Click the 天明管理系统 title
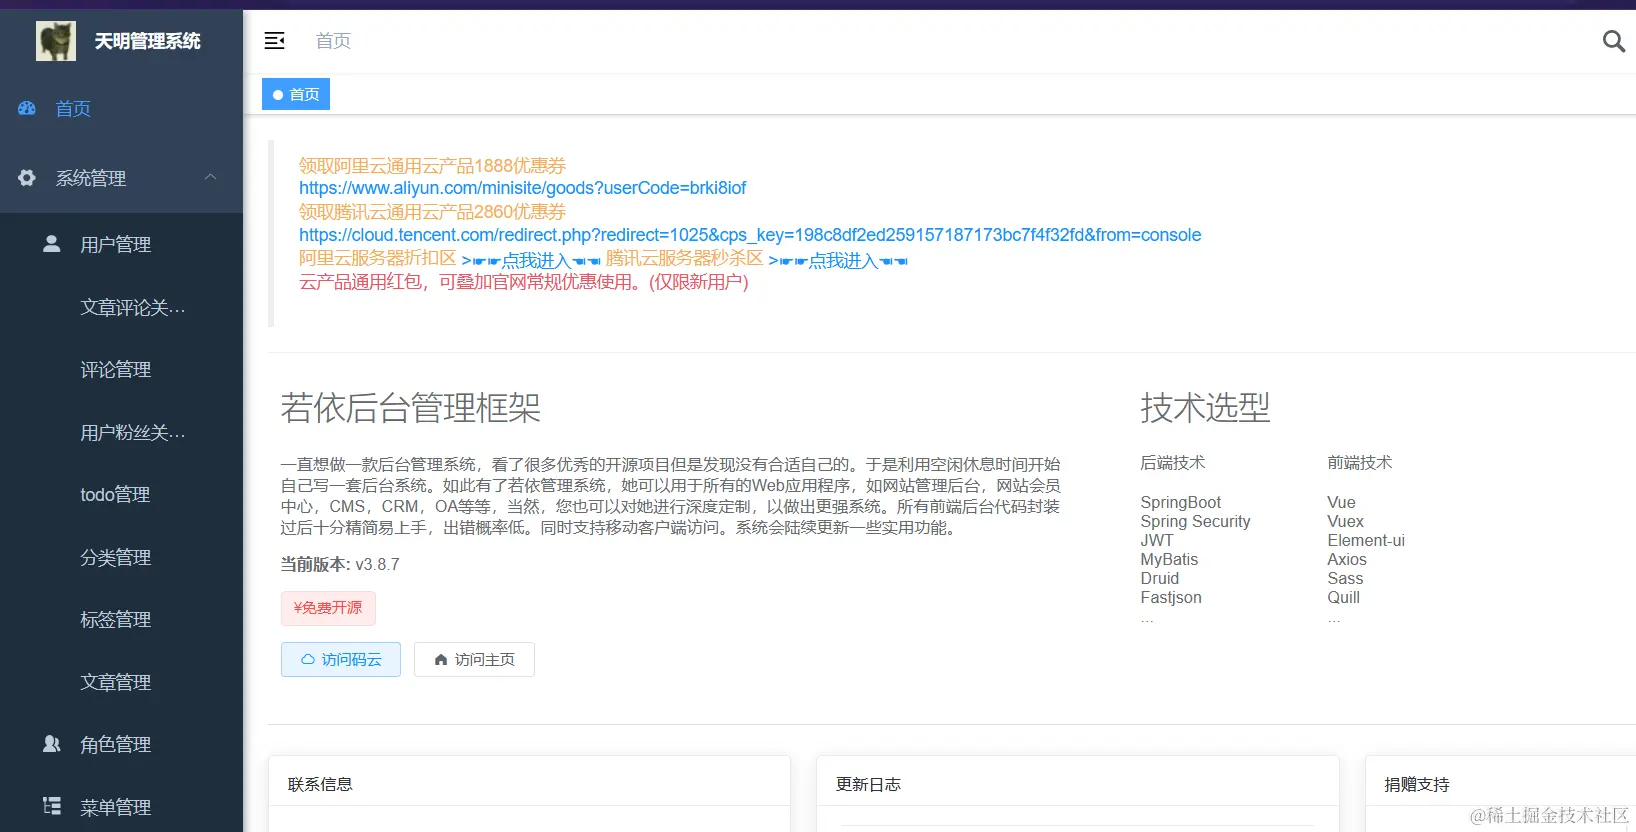Image resolution: width=1636 pixels, height=832 pixels. click(148, 41)
